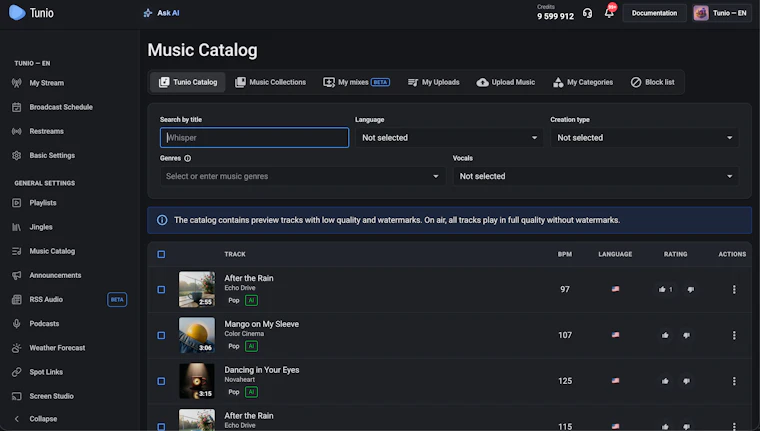The width and height of the screenshot is (760, 431).
Task: Expand the Vocals dropdown
Action: [596, 176]
